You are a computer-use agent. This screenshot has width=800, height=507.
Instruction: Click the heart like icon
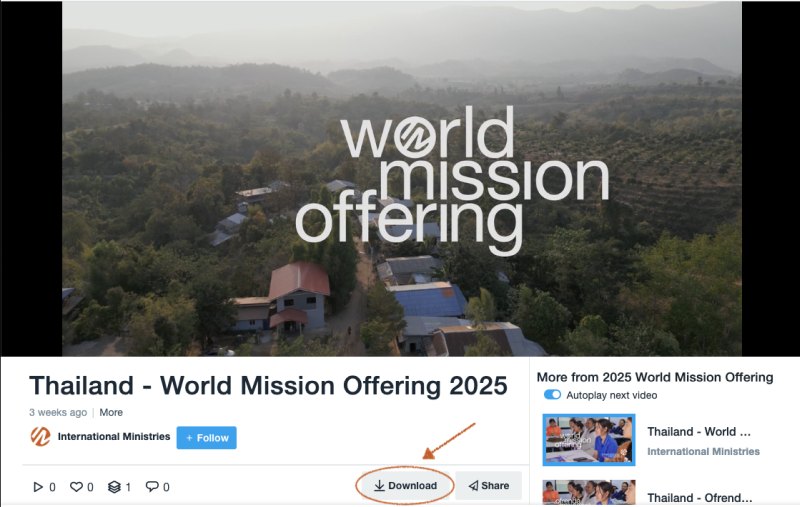click(x=76, y=487)
